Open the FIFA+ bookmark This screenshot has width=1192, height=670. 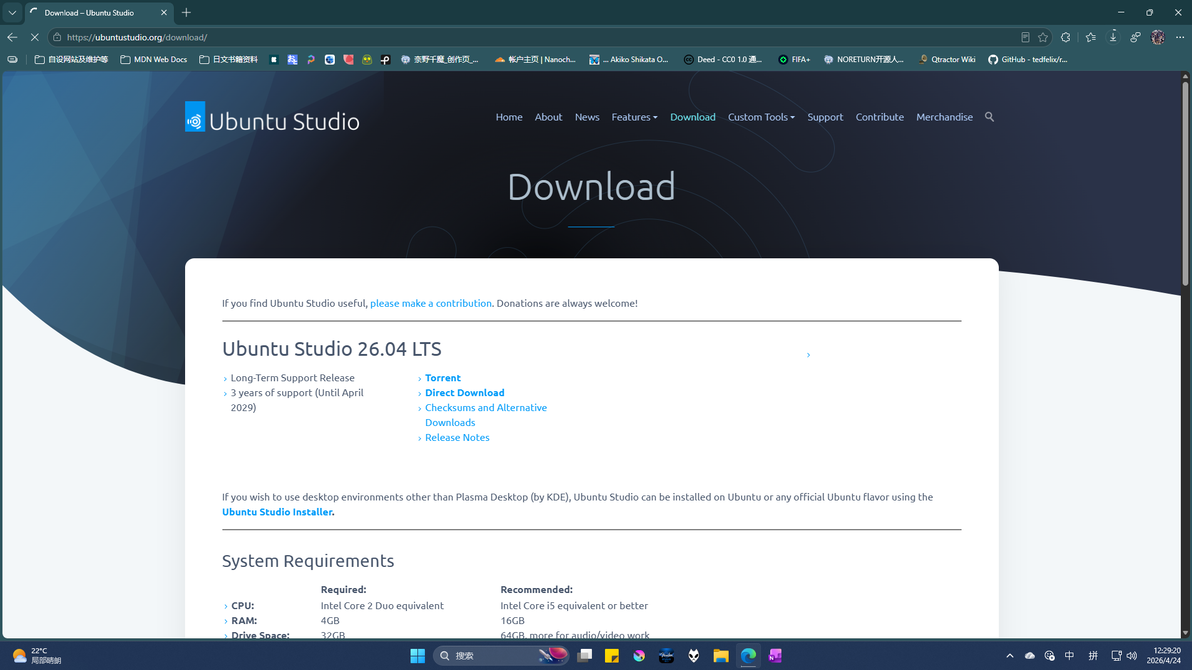[x=794, y=59]
